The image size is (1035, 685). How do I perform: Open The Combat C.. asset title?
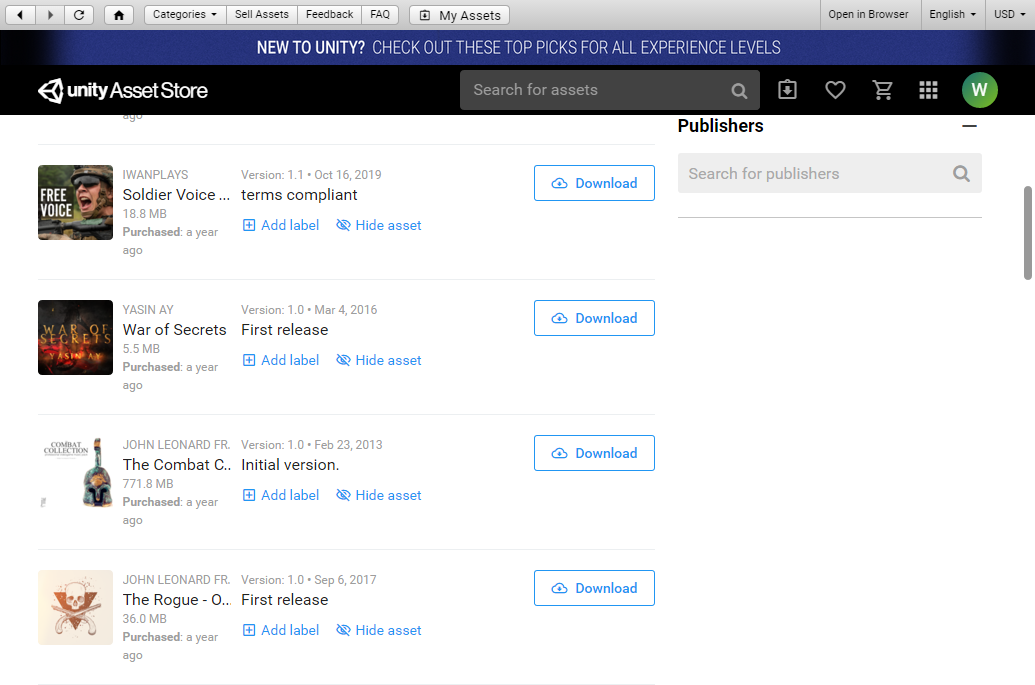coord(177,465)
